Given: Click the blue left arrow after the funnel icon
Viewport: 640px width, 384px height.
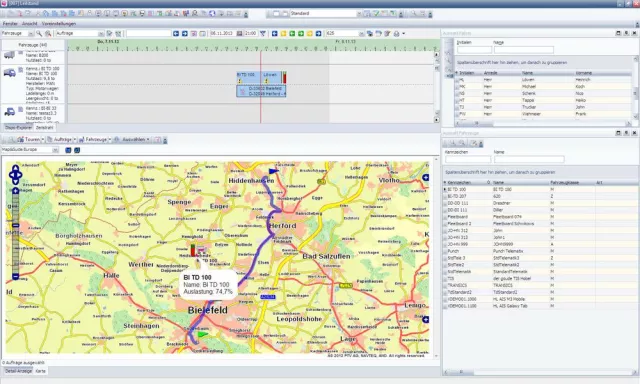Looking at the screenshot, I should click(x=275, y=33).
